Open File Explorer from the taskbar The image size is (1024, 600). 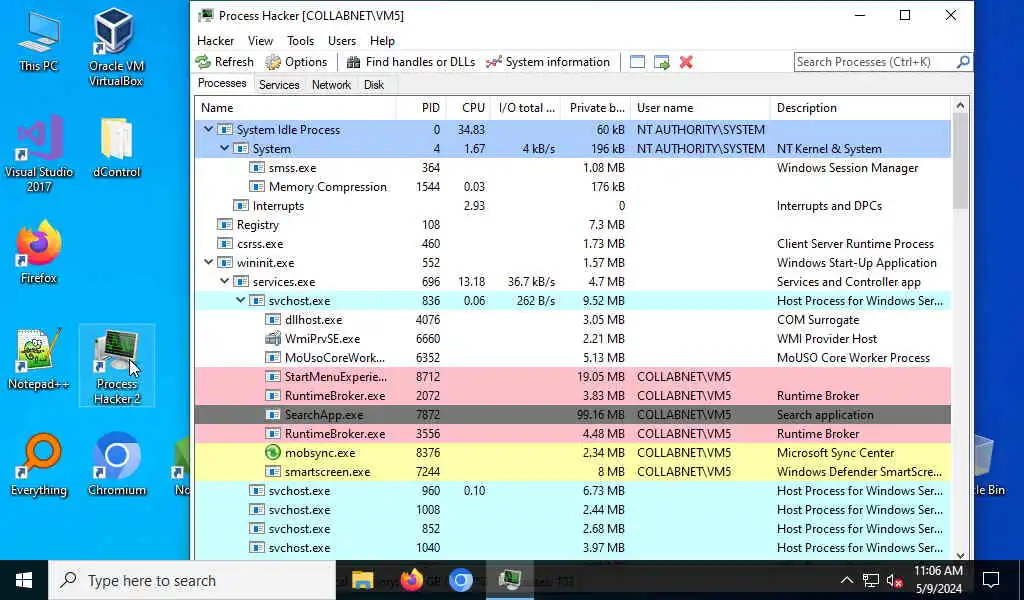point(362,580)
